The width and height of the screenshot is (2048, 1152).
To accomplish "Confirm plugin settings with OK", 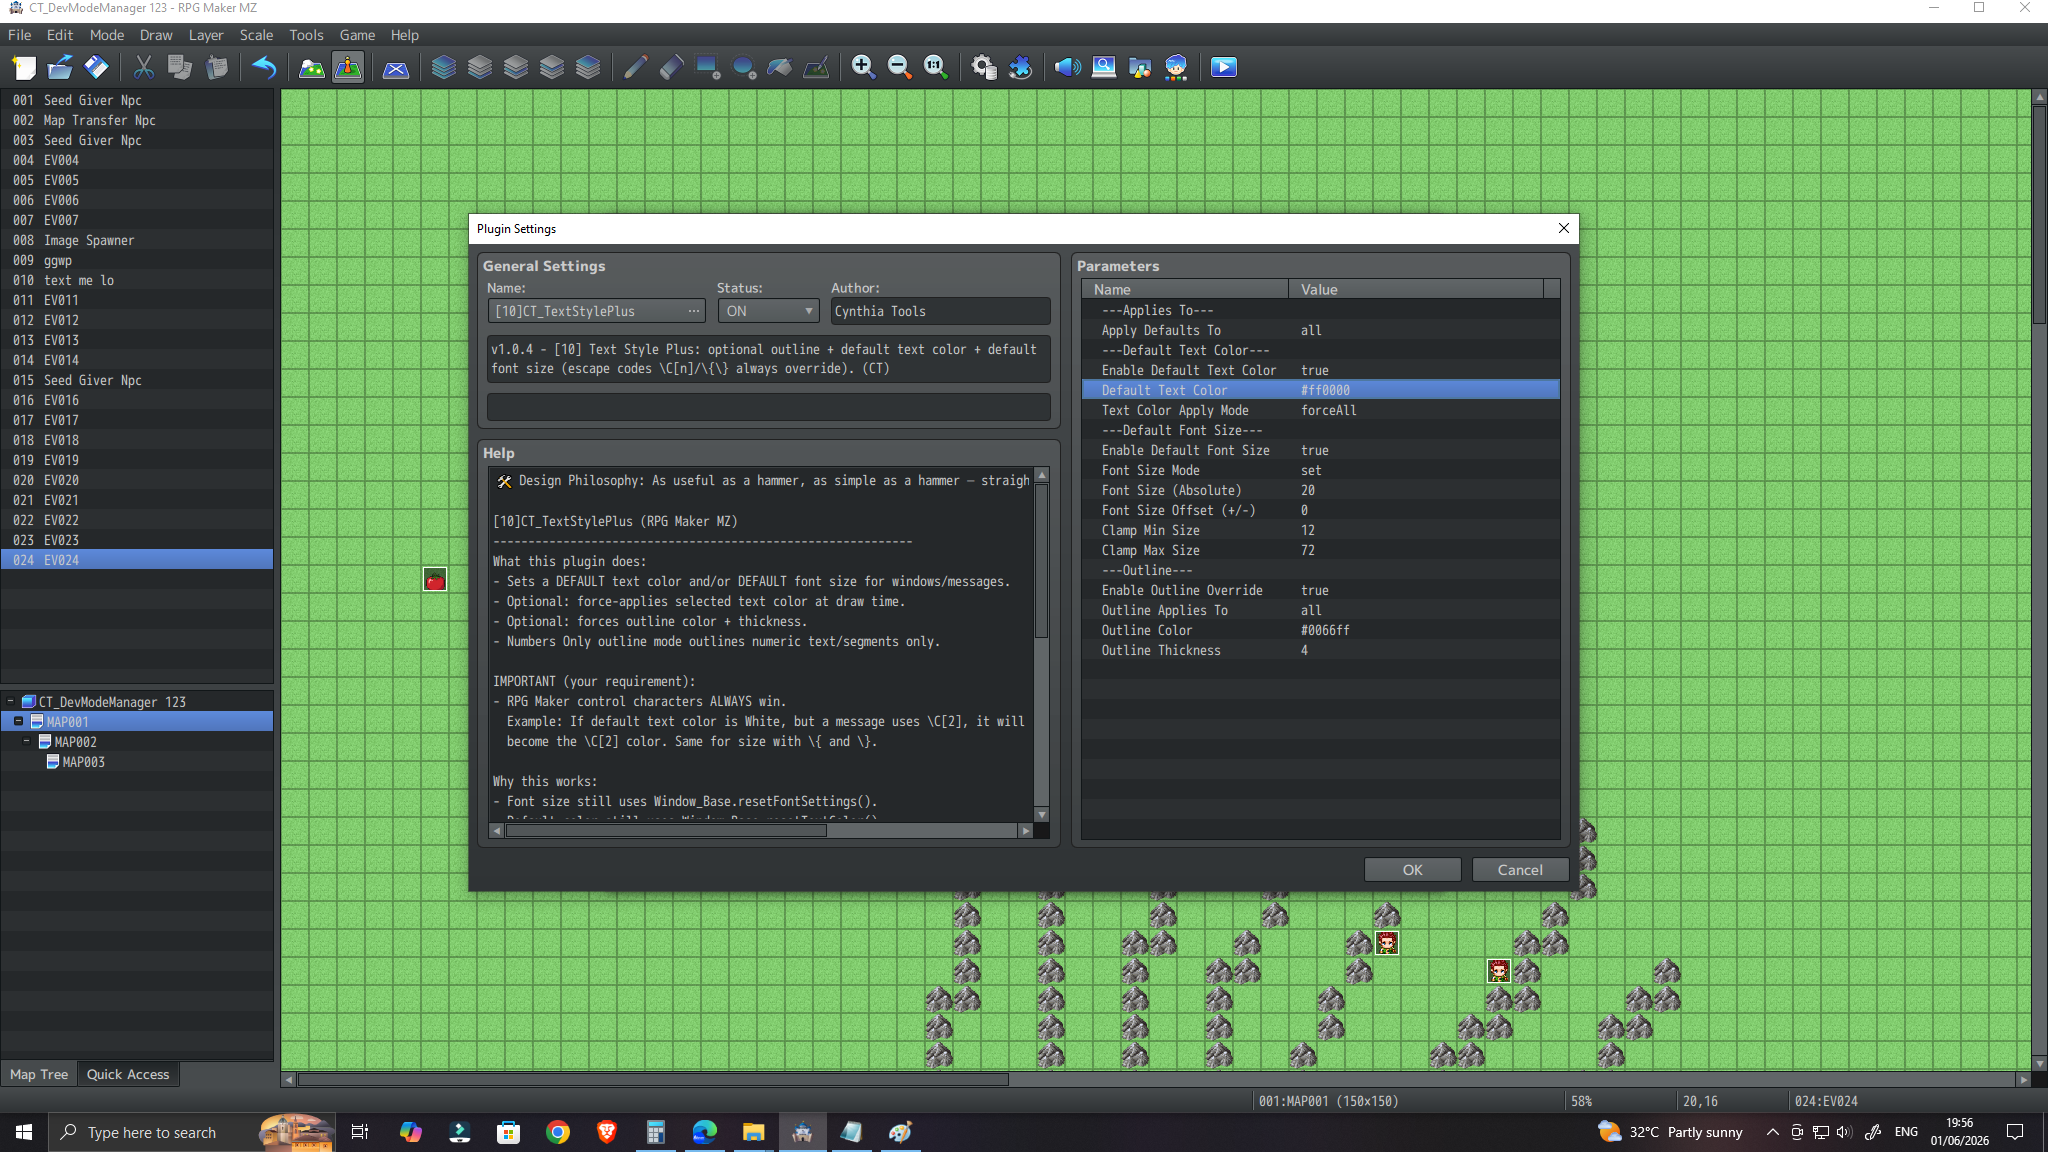I will [x=1412, y=870].
